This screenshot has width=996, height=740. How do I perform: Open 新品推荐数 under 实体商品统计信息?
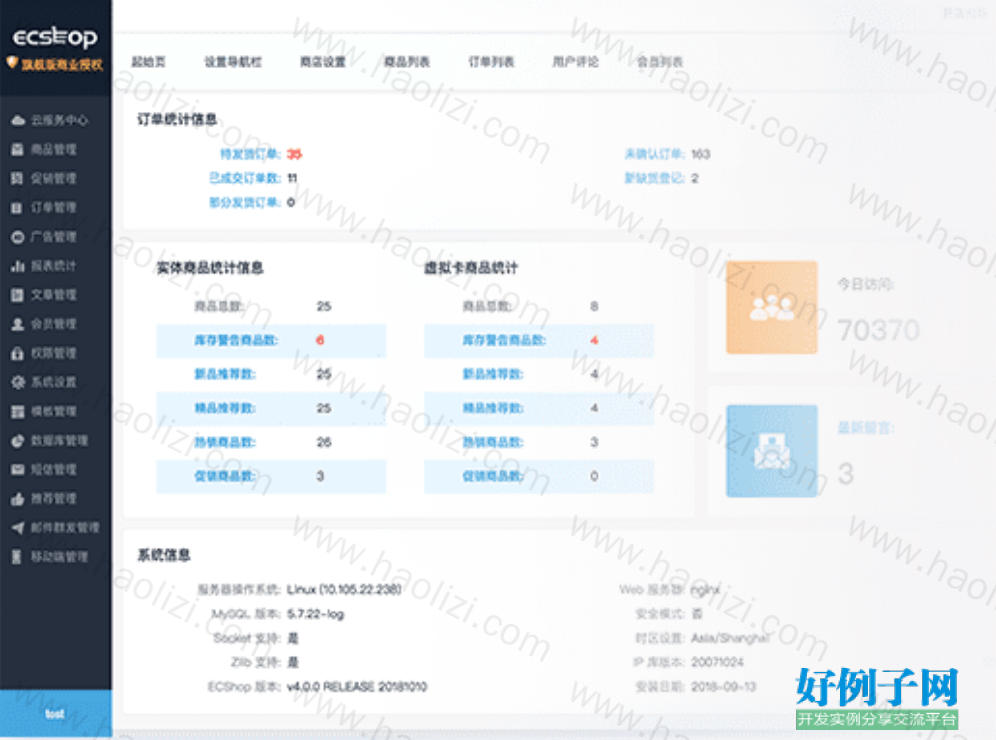pyautogui.click(x=225, y=374)
